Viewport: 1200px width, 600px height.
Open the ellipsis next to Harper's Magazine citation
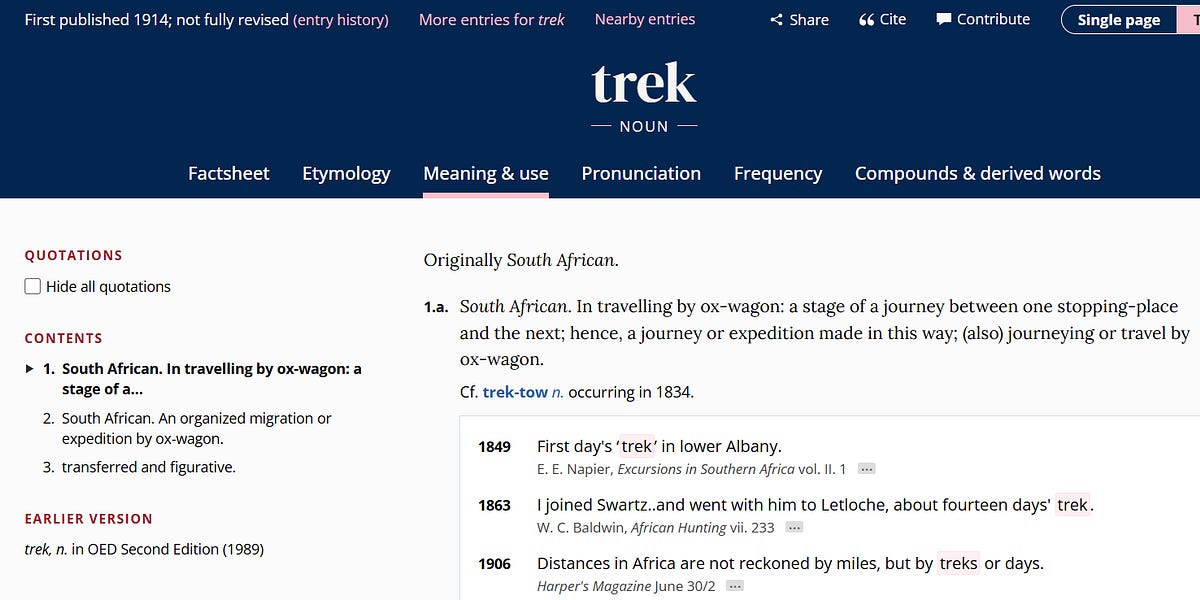[x=735, y=586]
